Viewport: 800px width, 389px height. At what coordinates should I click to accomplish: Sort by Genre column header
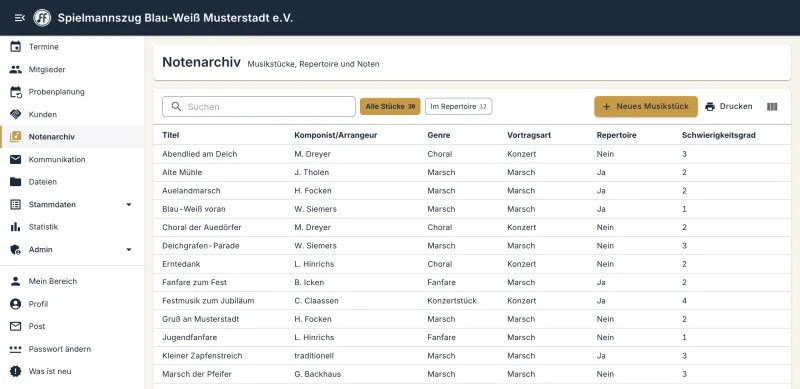tap(439, 135)
